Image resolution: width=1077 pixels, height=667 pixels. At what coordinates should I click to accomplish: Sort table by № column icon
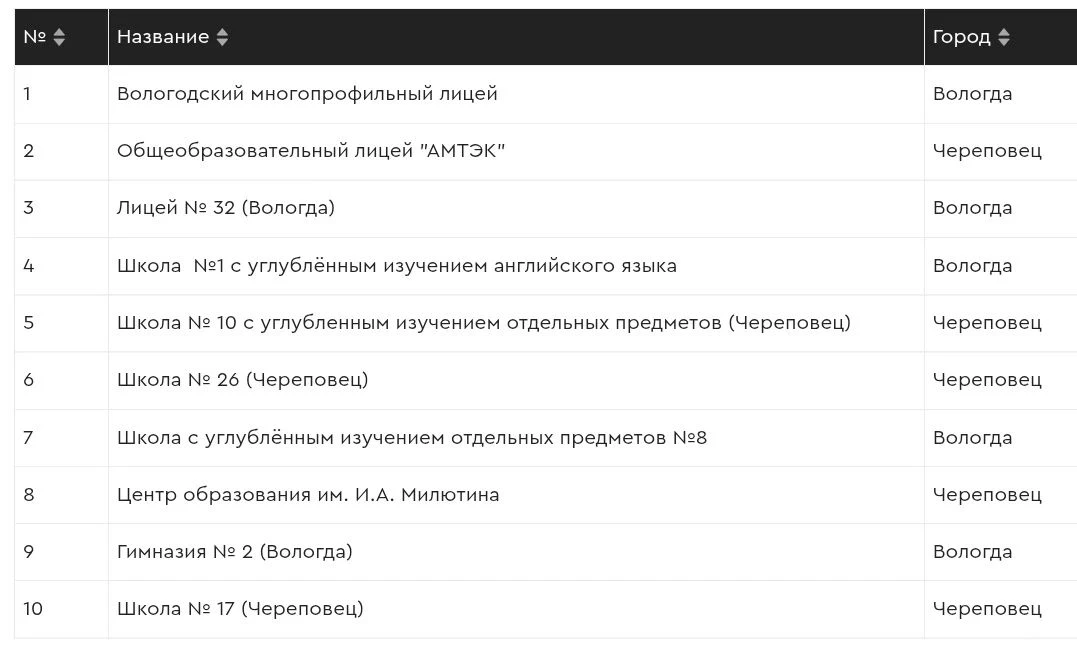[x=59, y=37]
